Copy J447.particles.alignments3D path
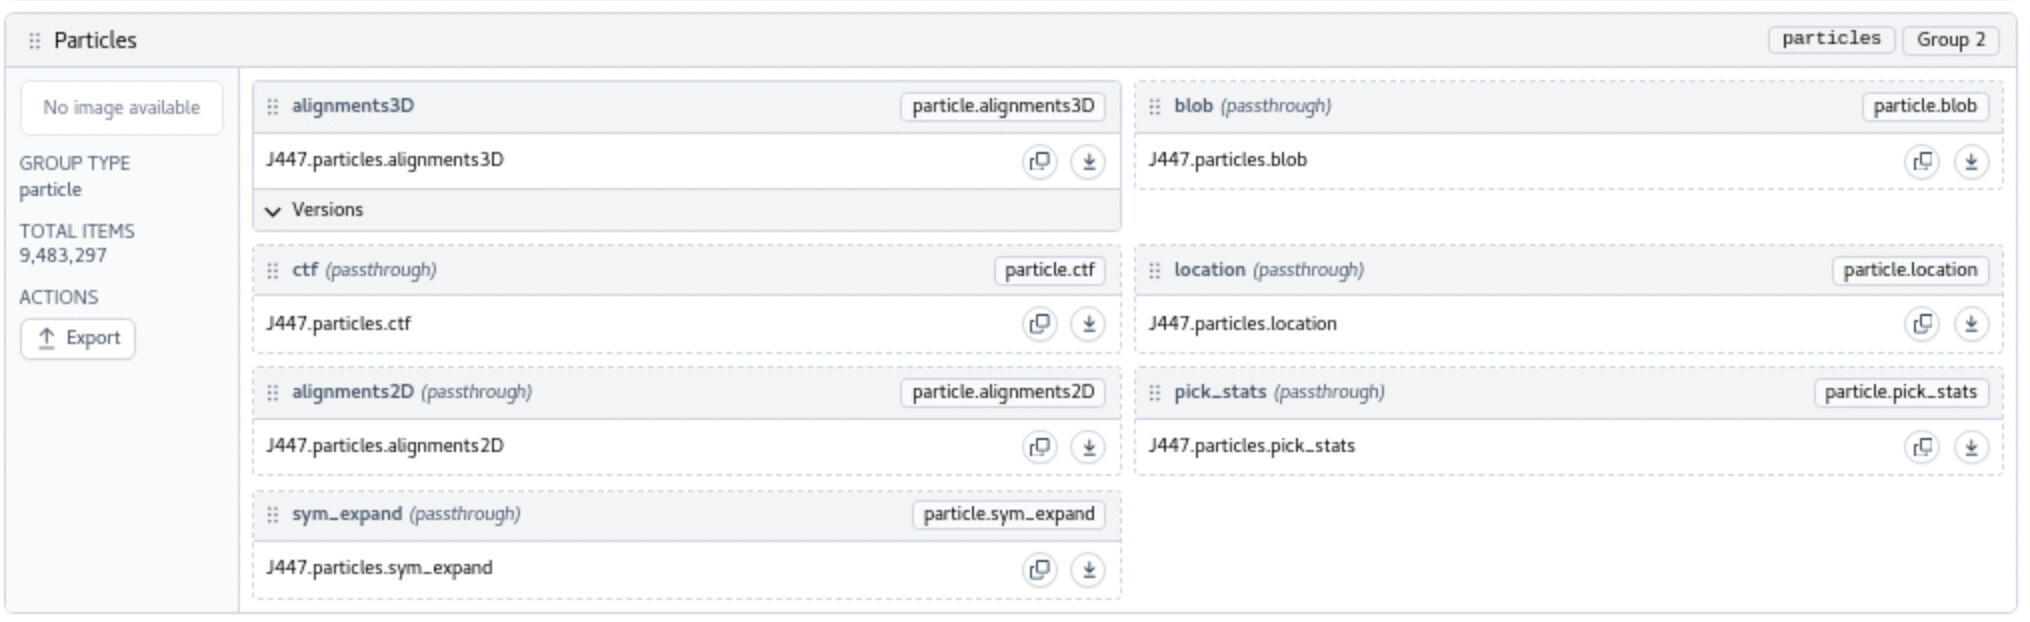Screen dimensions: 2030x622 coord(1040,161)
